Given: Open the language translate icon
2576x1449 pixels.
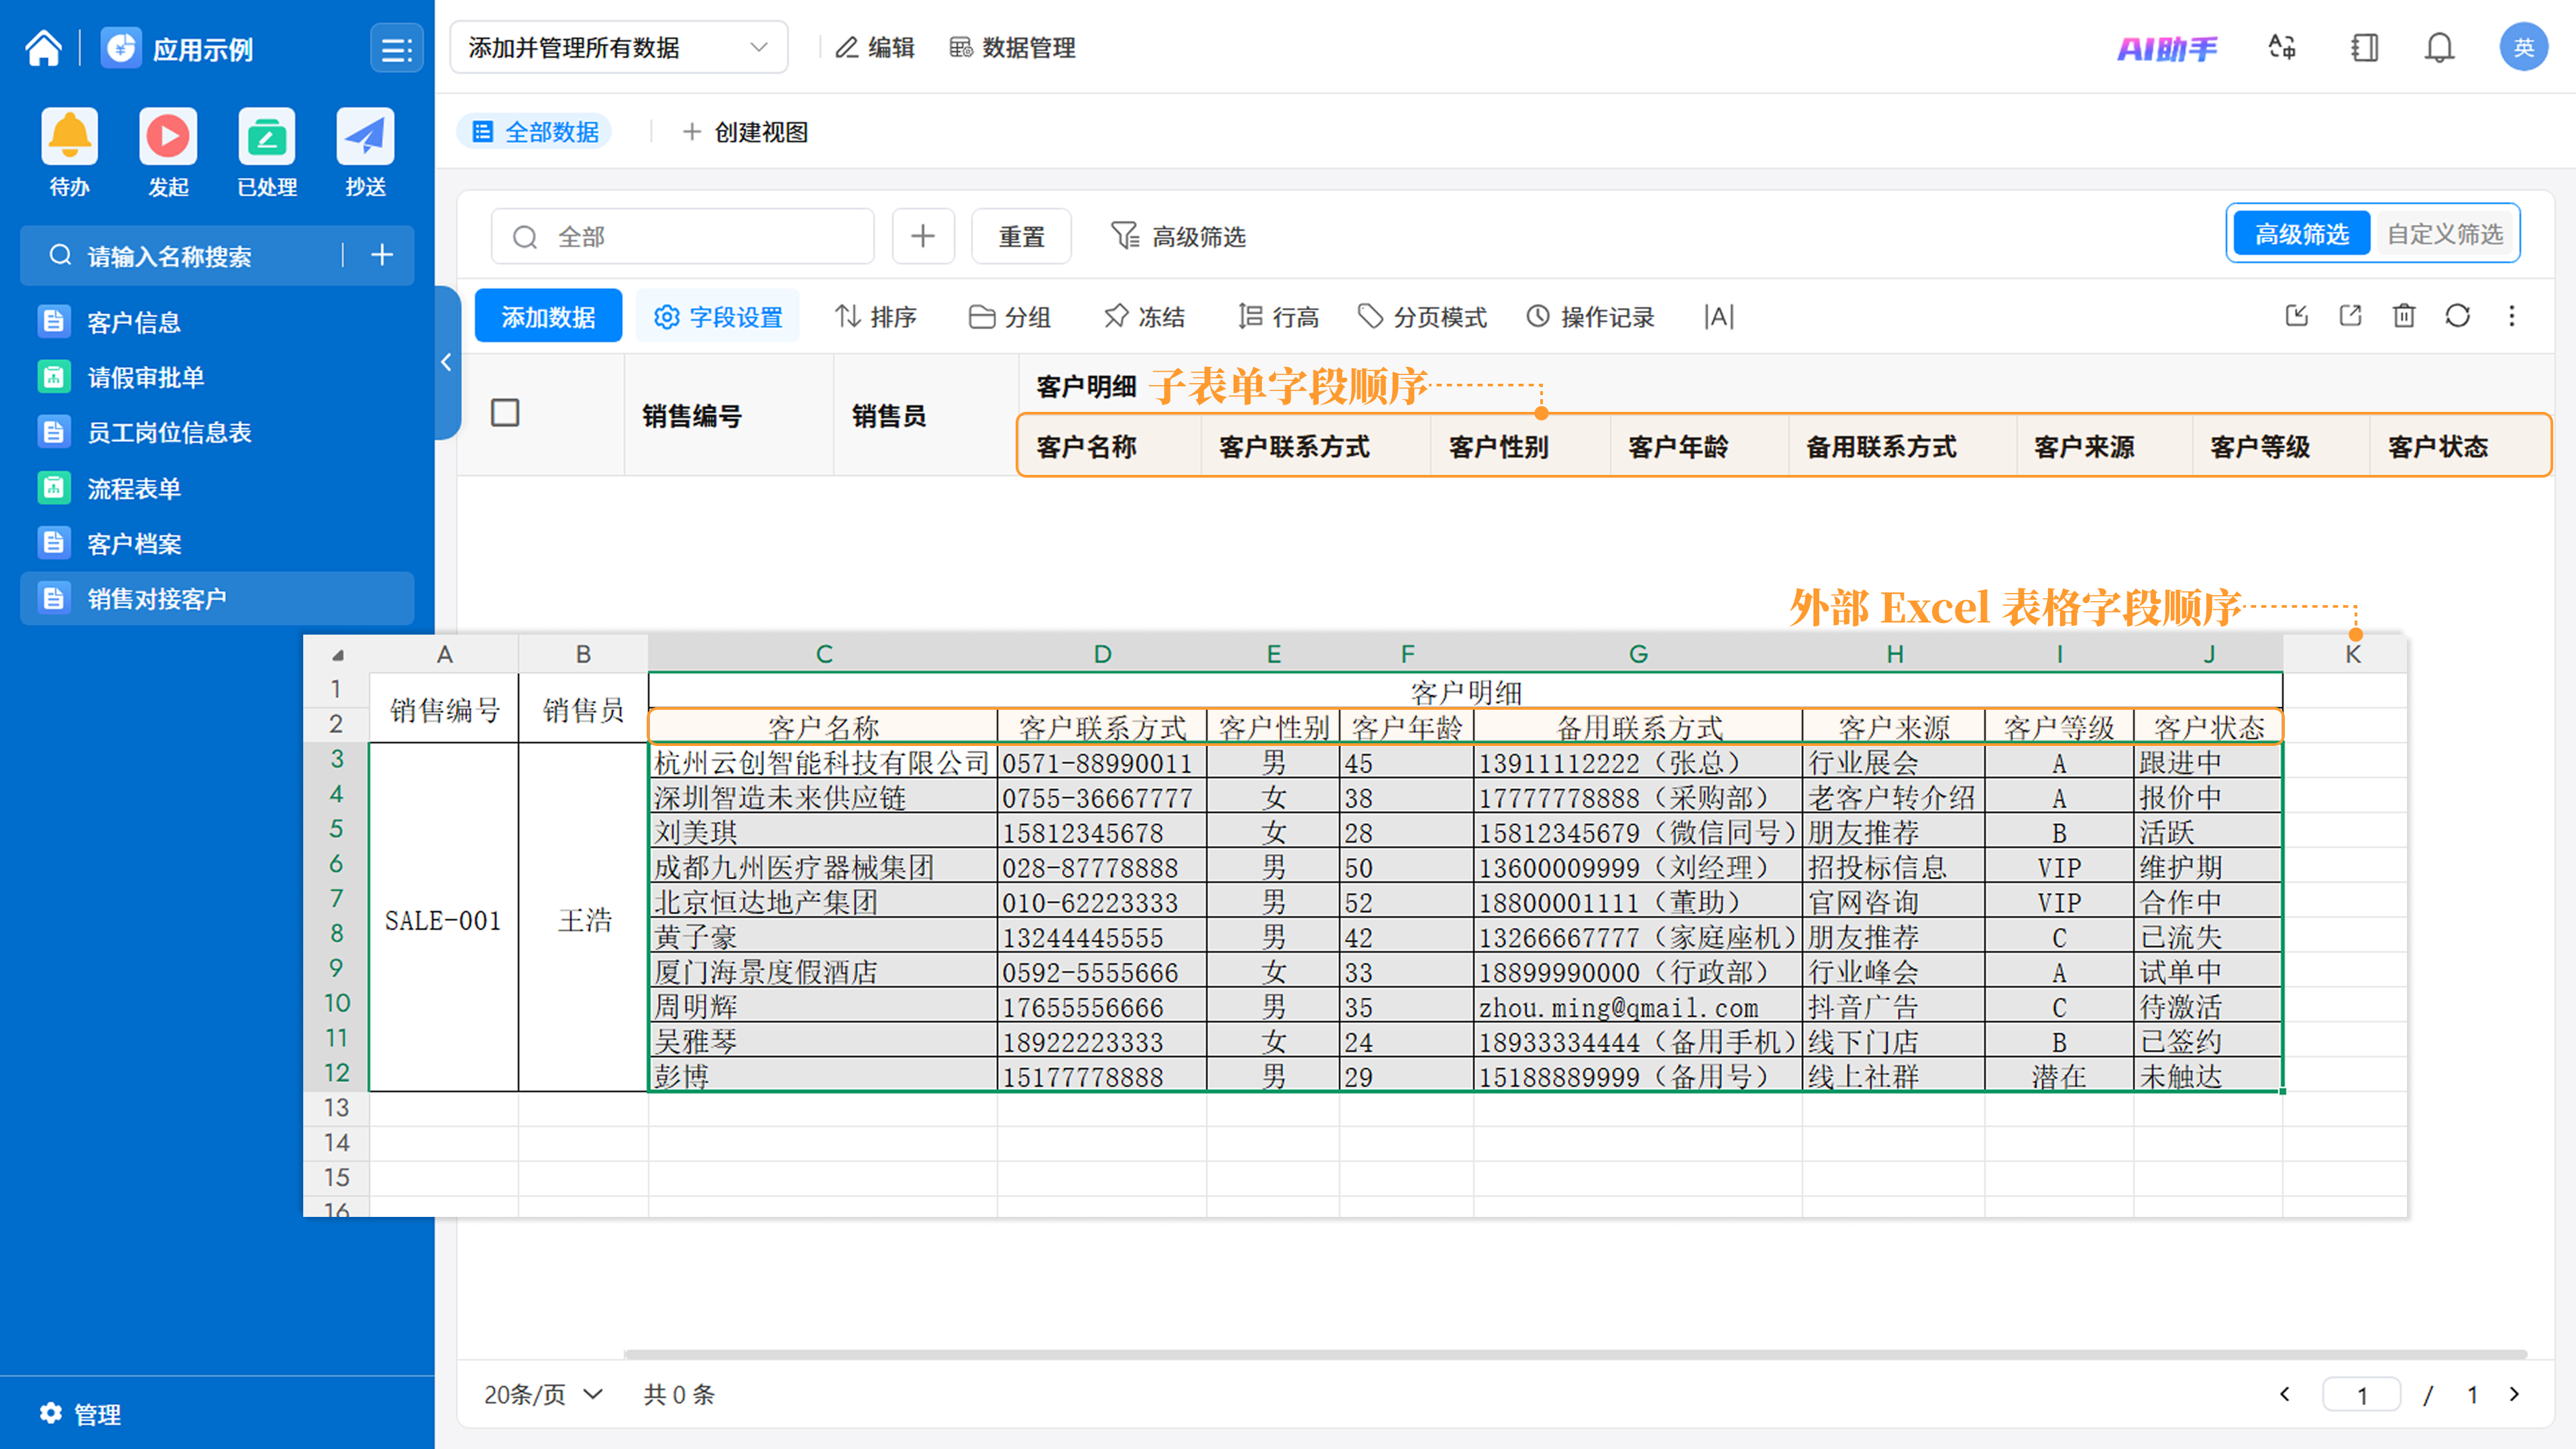Looking at the screenshot, I should pyautogui.click(x=2282, y=47).
